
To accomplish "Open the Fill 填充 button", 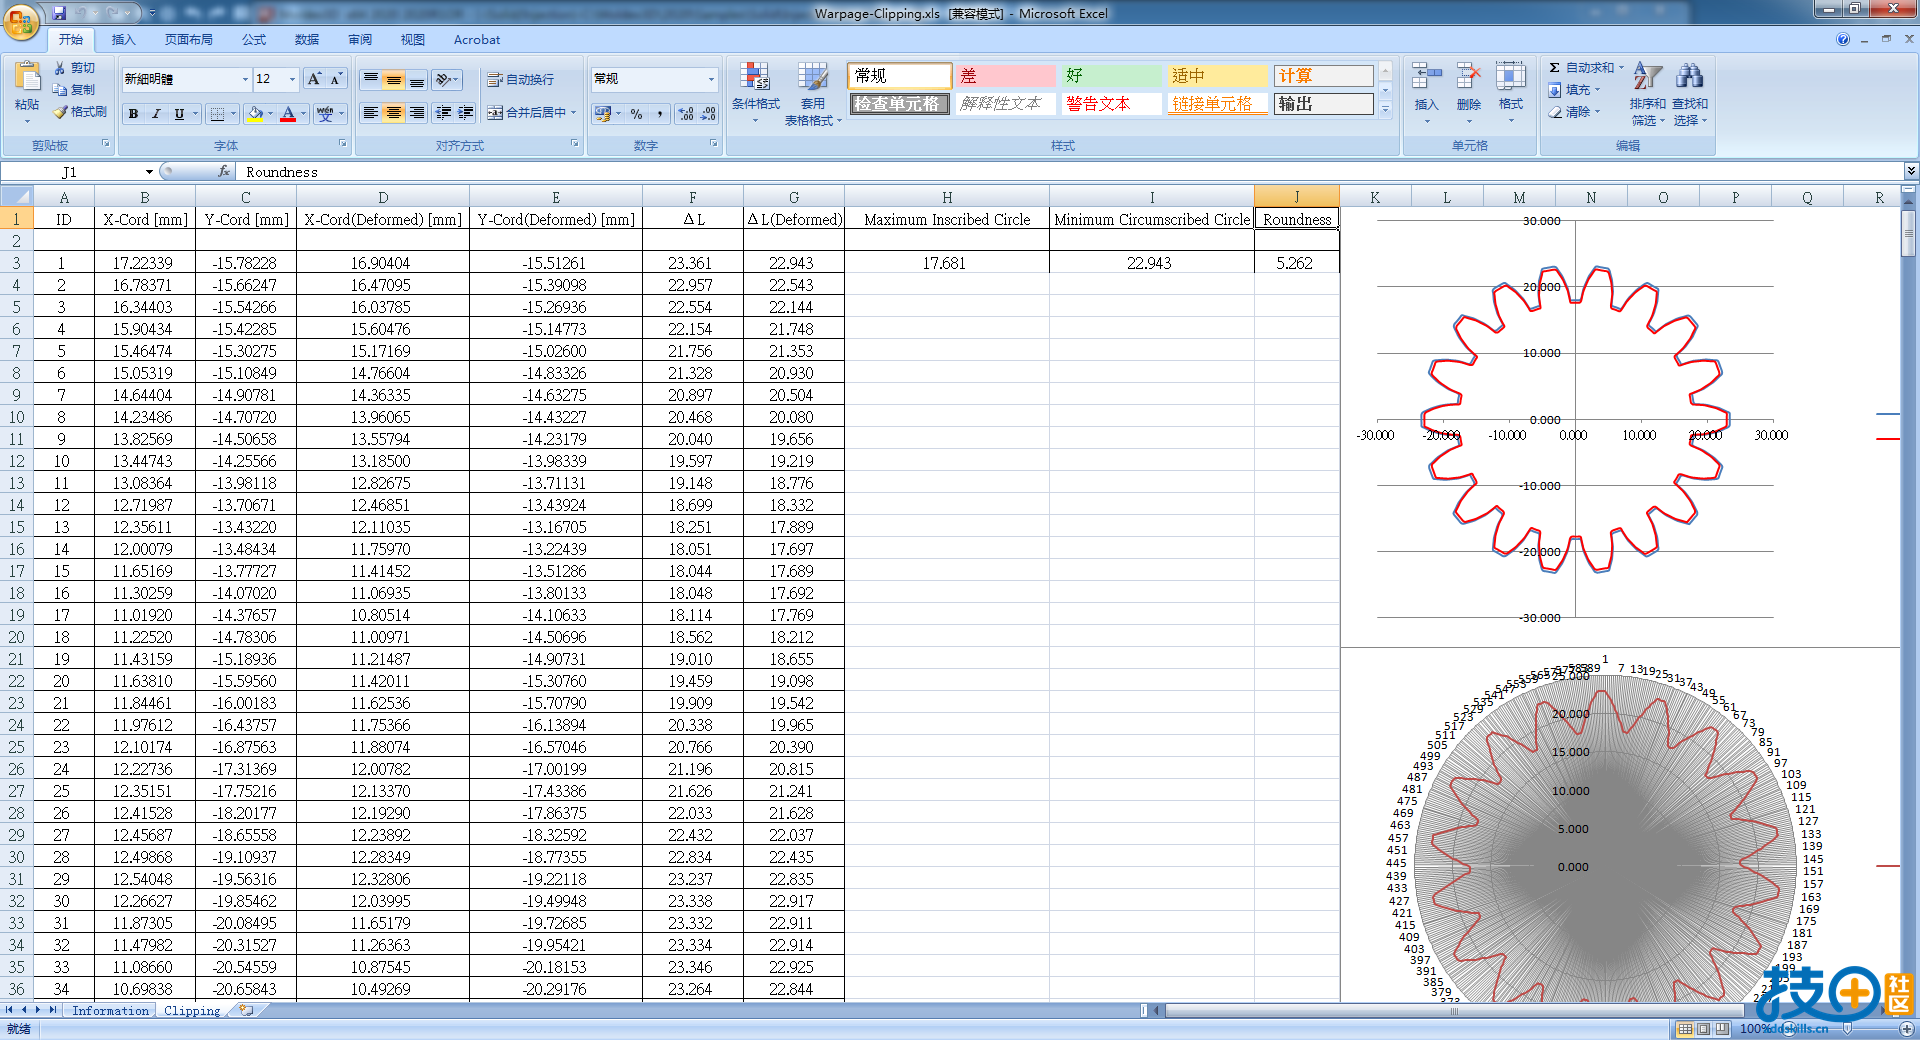I will (x=1575, y=90).
